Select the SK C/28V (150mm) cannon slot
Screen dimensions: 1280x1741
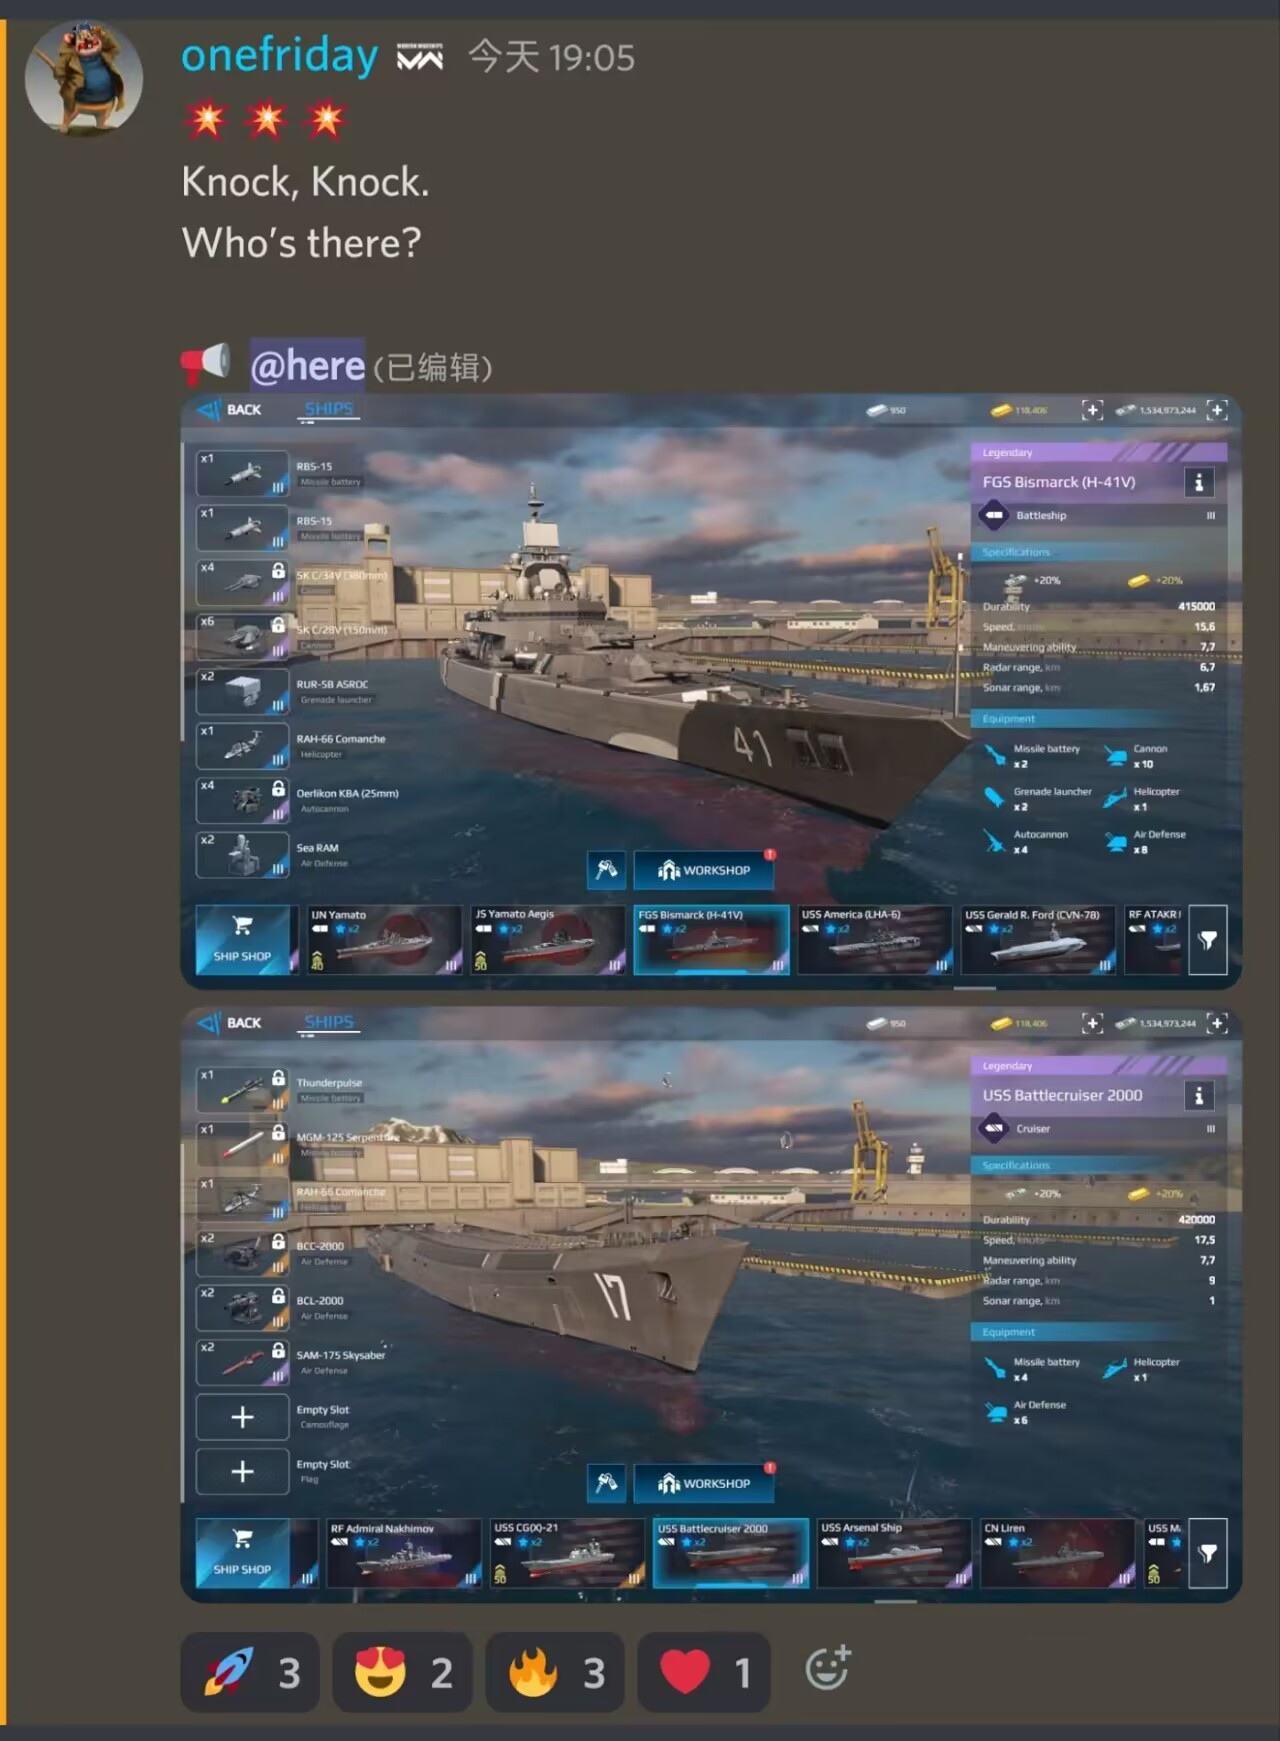(242, 637)
